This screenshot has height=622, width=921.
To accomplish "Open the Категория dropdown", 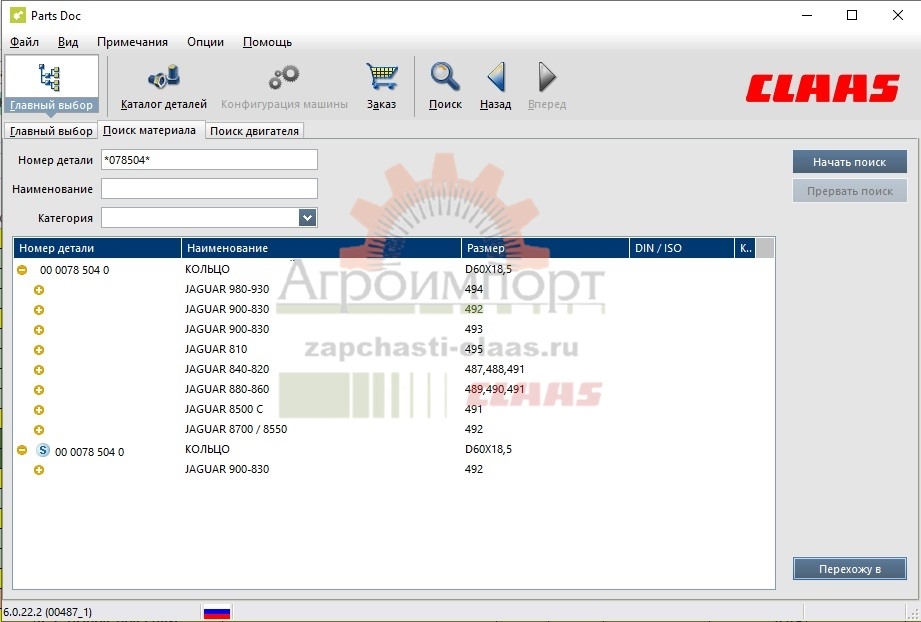I will 307,218.
